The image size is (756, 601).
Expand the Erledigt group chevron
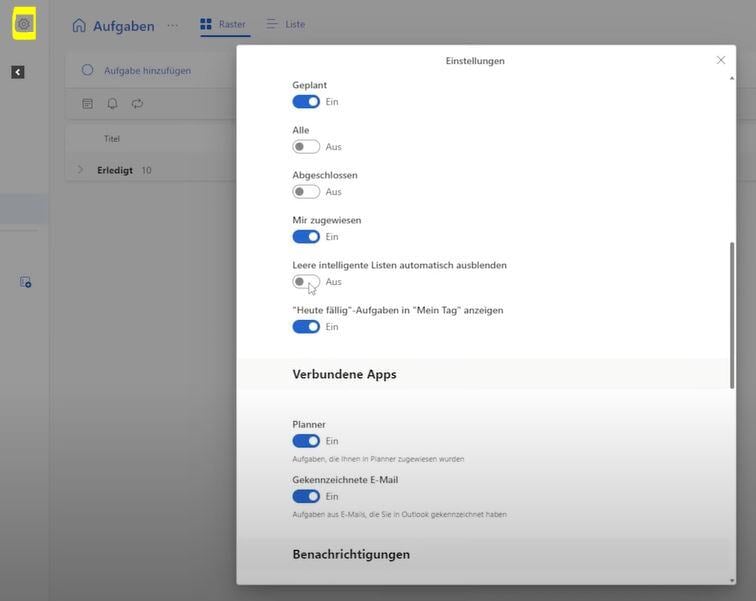pos(80,170)
